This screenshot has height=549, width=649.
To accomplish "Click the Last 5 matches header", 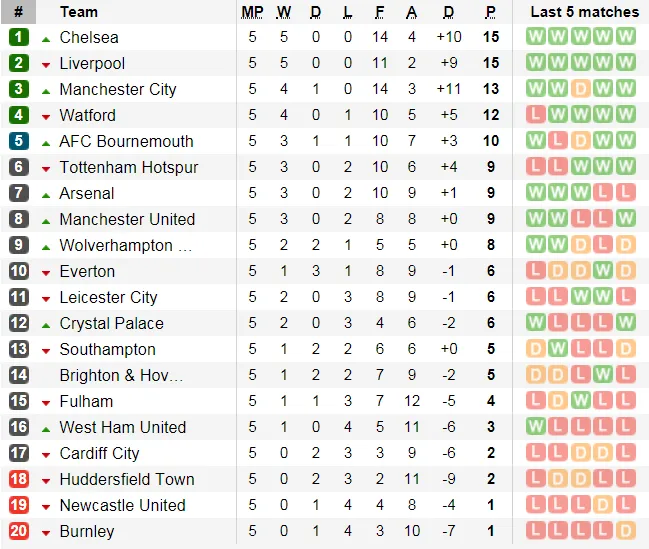I will pos(584,12).
